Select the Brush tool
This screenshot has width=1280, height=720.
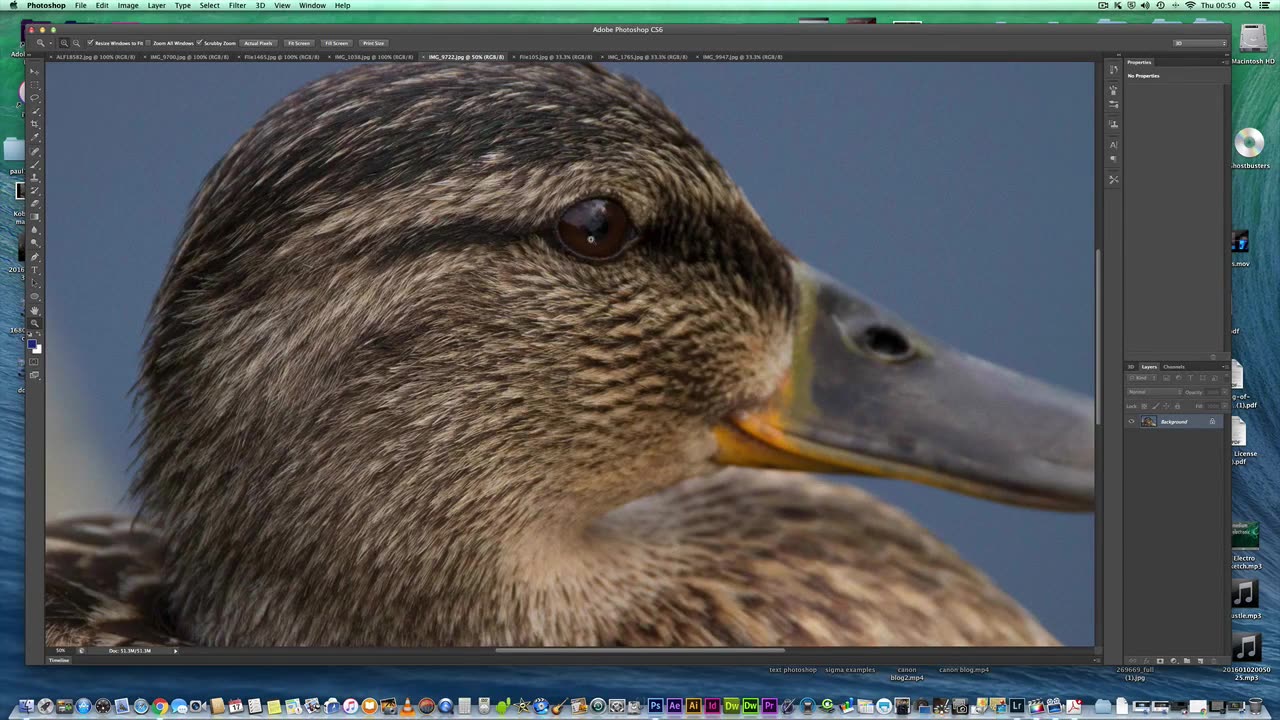[34, 164]
